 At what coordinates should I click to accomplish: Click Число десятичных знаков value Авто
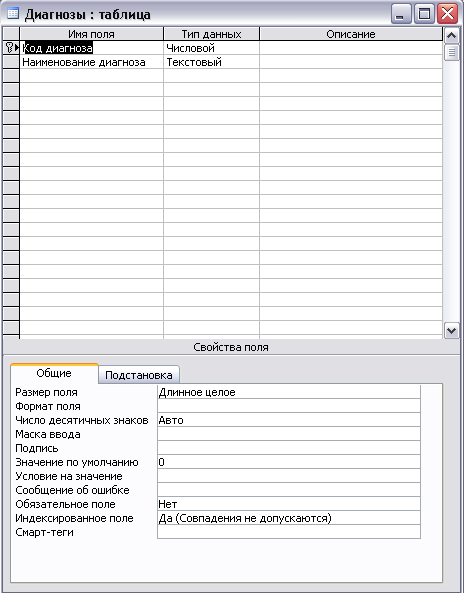pyautogui.click(x=289, y=420)
